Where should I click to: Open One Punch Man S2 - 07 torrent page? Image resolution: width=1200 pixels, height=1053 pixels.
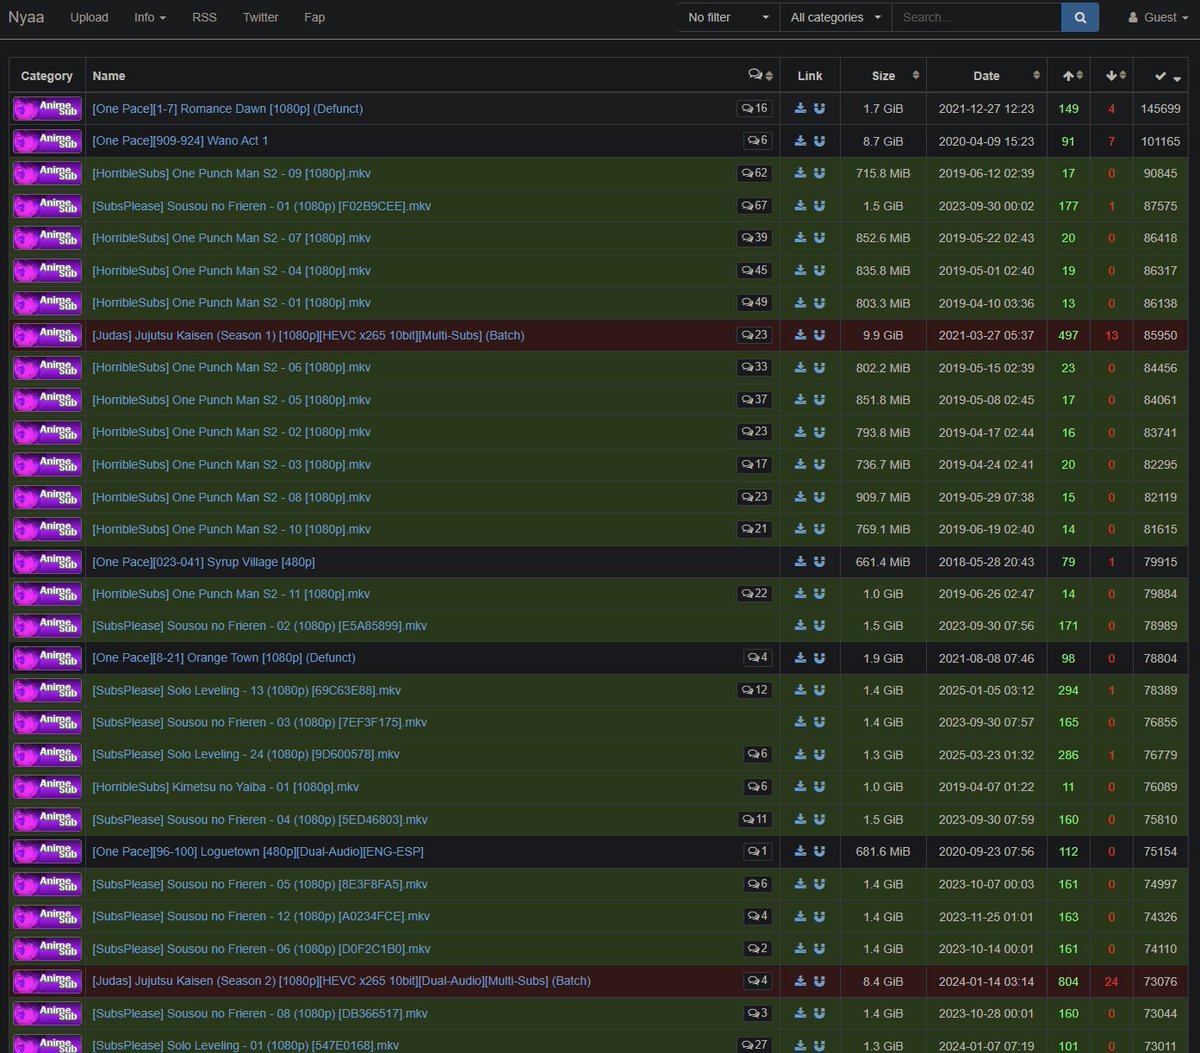click(231, 238)
